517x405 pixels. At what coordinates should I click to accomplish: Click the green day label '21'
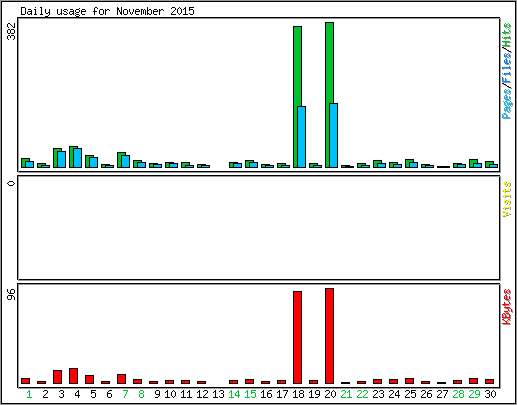coord(346,394)
